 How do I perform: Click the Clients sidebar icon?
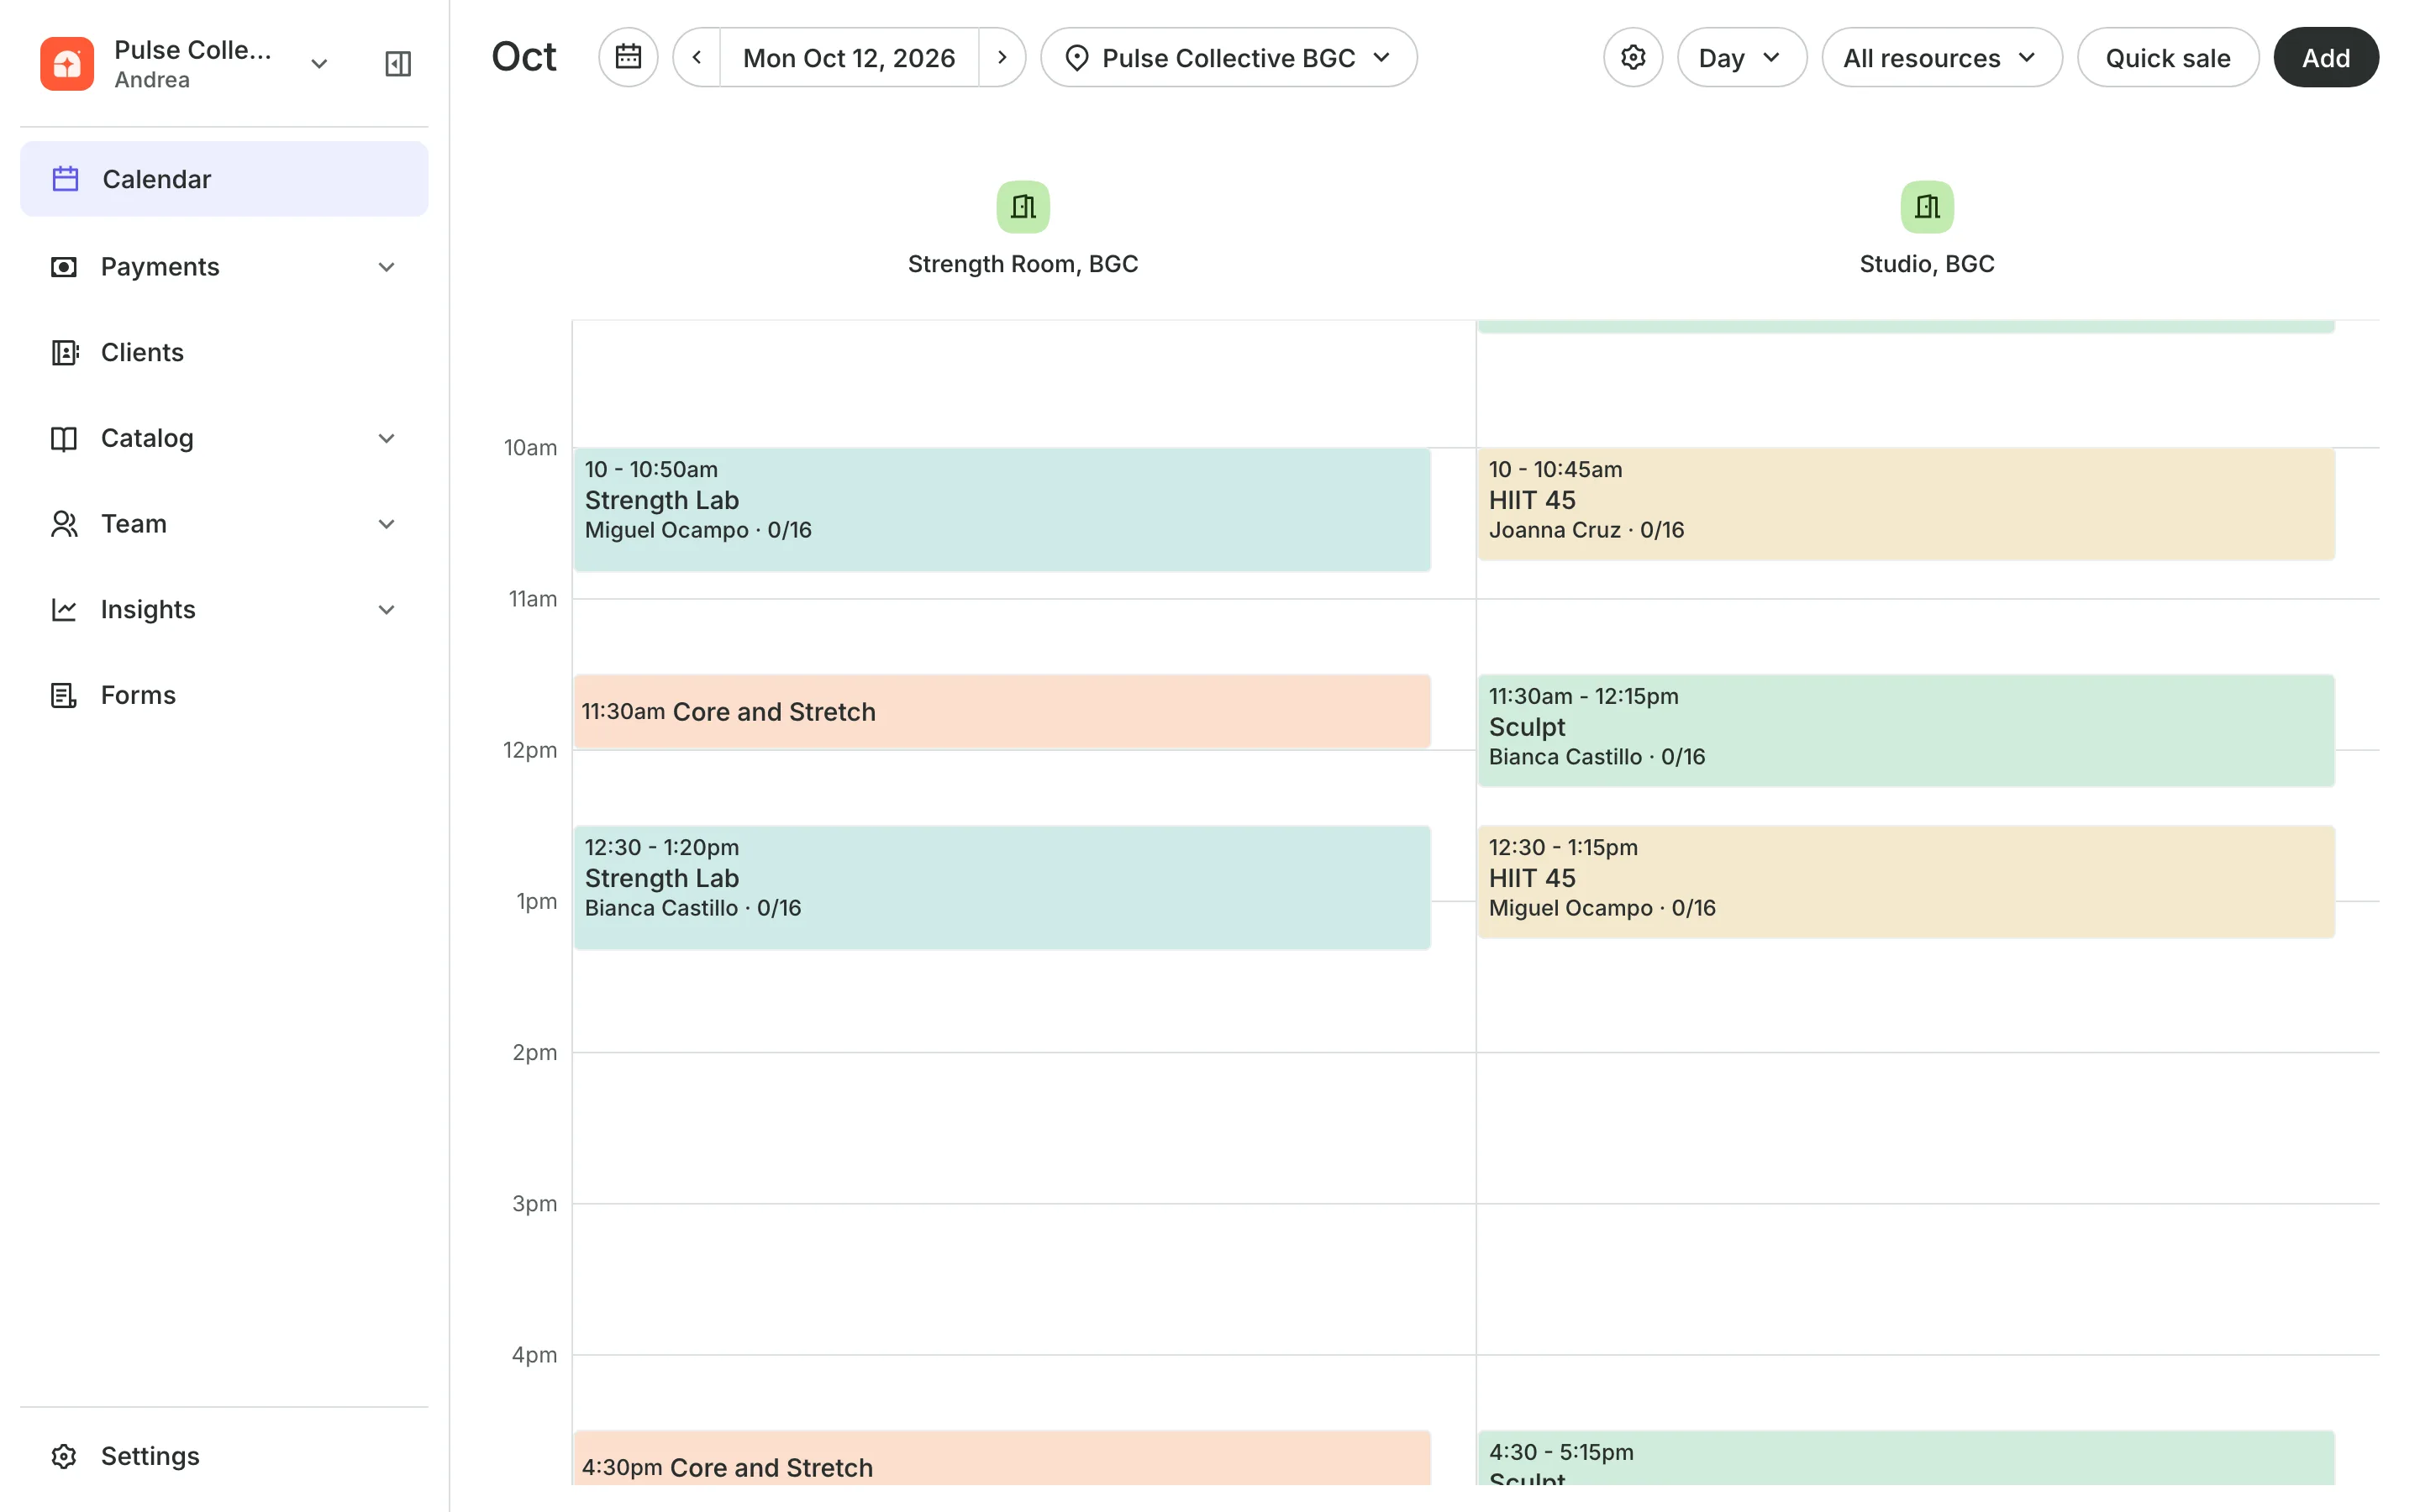click(64, 353)
